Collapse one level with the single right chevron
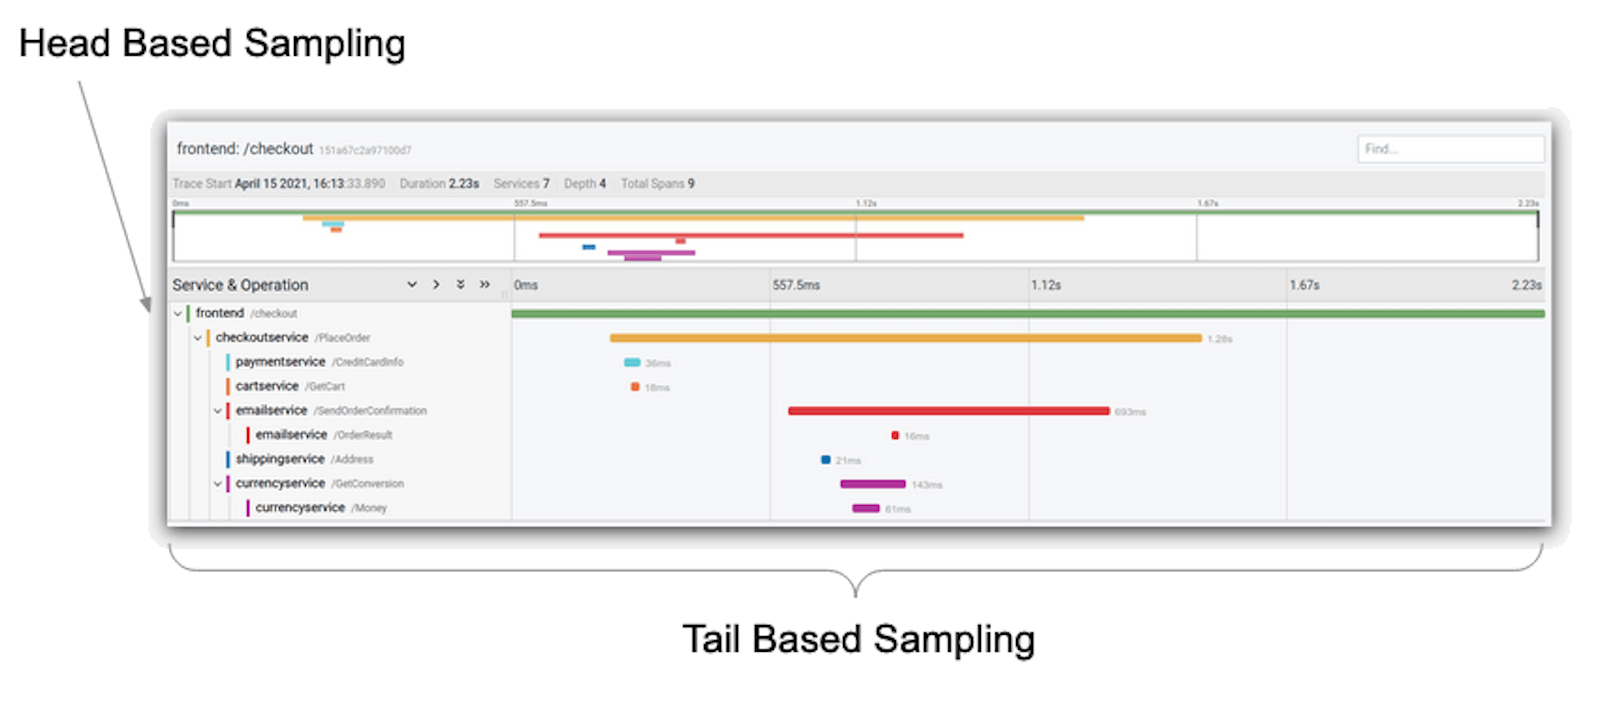1600x722 pixels. [x=436, y=285]
